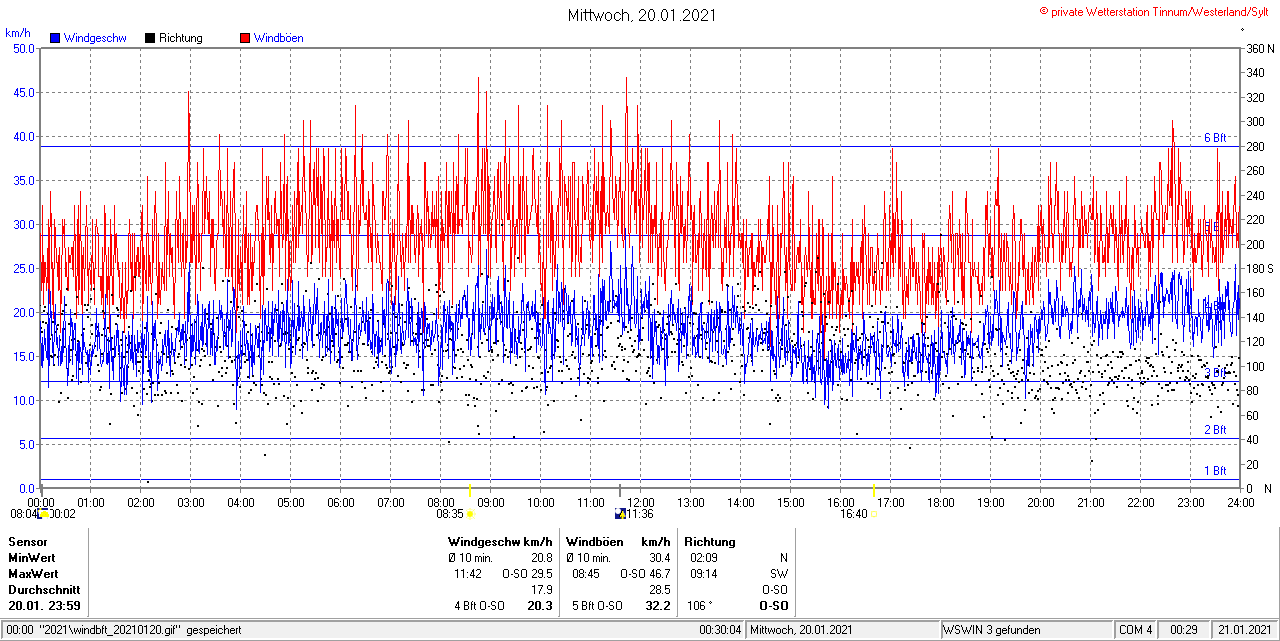Click the wind speed minimum value 20.8
The width and height of the screenshot is (1280, 641).
click(x=542, y=558)
